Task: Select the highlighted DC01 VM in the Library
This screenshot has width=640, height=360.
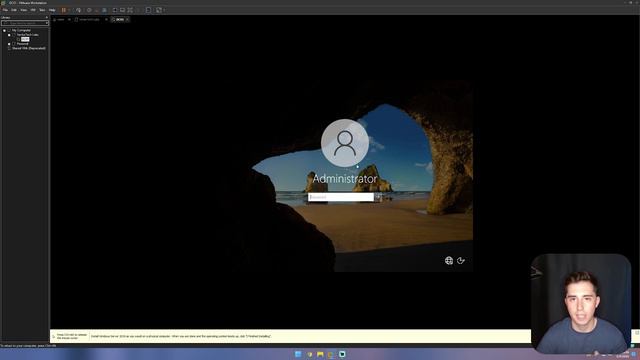Action: point(25,39)
